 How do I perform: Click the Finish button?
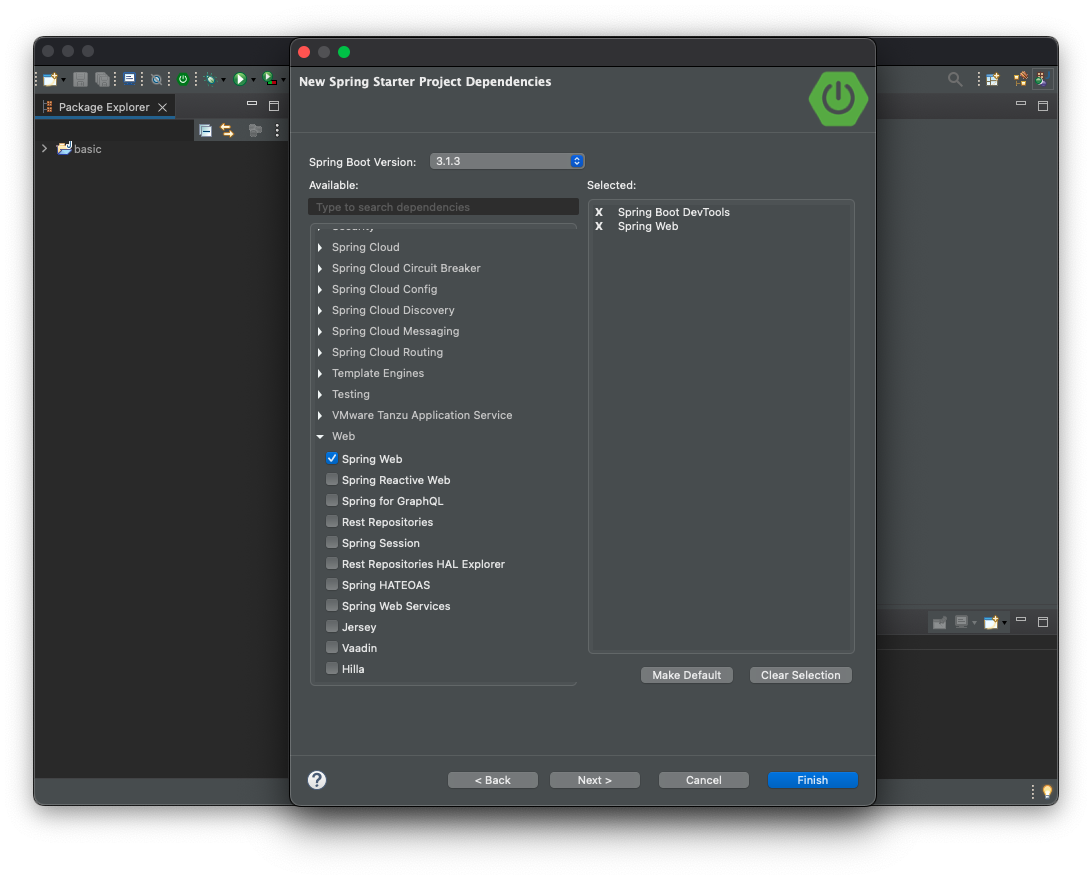813,780
